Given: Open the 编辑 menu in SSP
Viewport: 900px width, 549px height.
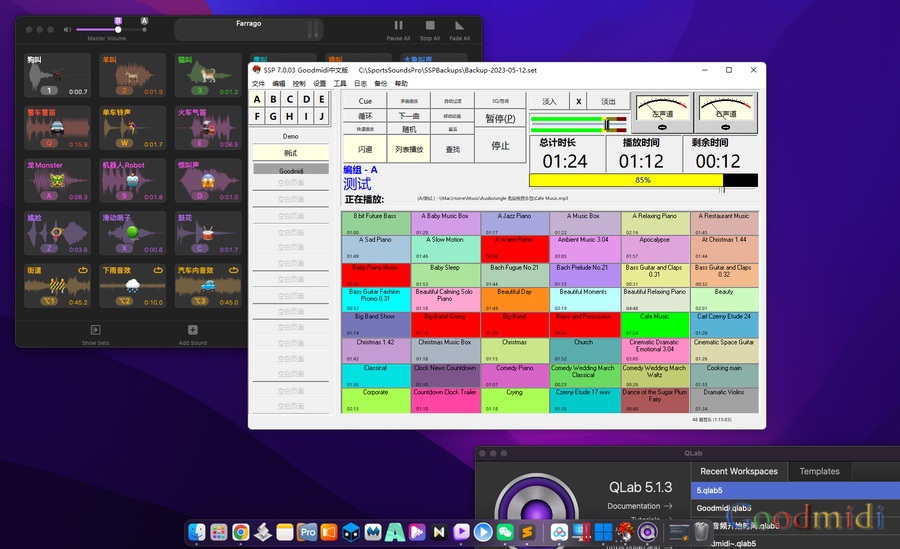Looking at the screenshot, I should tap(278, 84).
